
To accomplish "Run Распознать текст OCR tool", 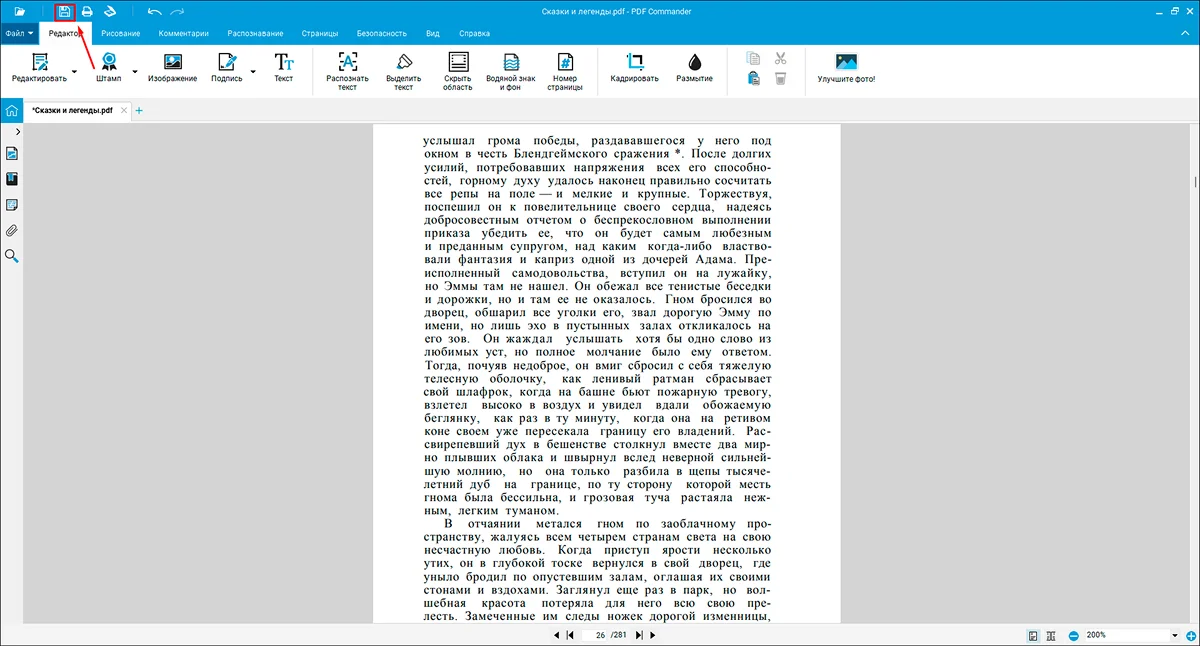I will [347, 72].
